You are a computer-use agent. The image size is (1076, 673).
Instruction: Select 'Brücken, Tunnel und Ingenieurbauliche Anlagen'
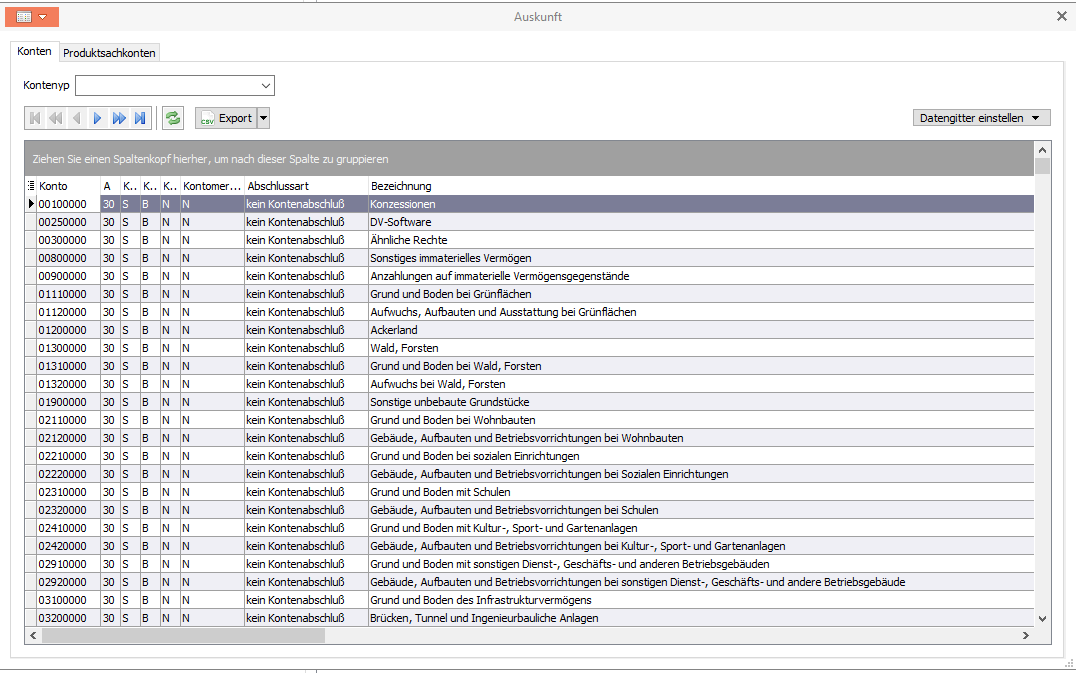click(529, 618)
